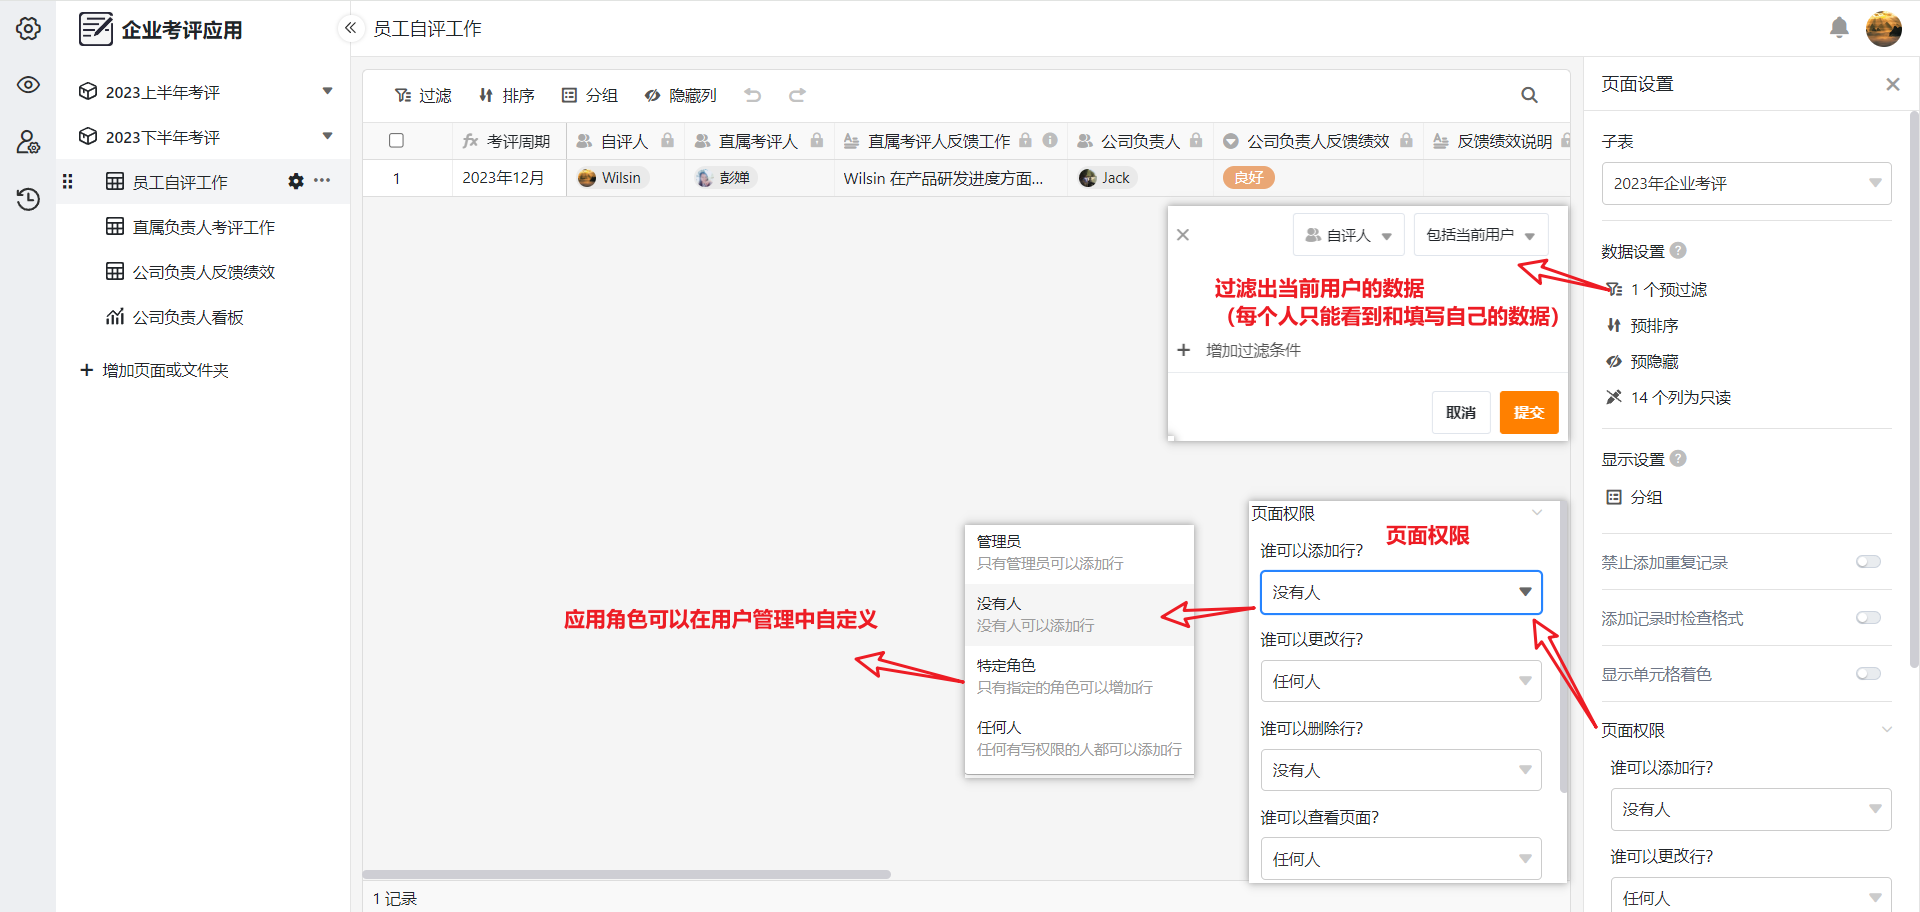
Task: Expand 2023上半年考评 folder arrow
Action: pyautogui.click(x=327, y=91)
